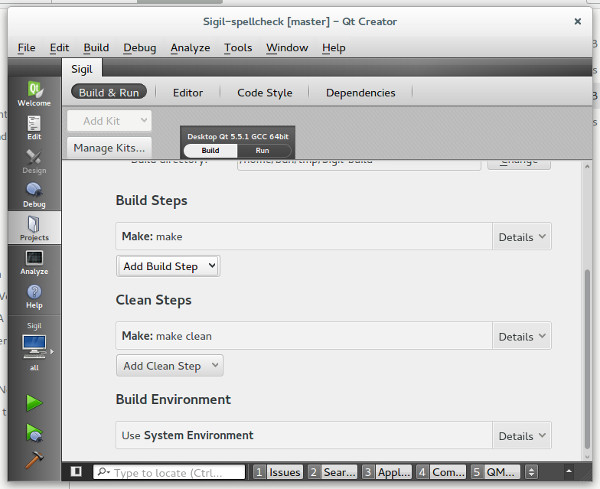Screen dimensions: 600x489
Task: Run the project with green play button
Action: [34, 403]
